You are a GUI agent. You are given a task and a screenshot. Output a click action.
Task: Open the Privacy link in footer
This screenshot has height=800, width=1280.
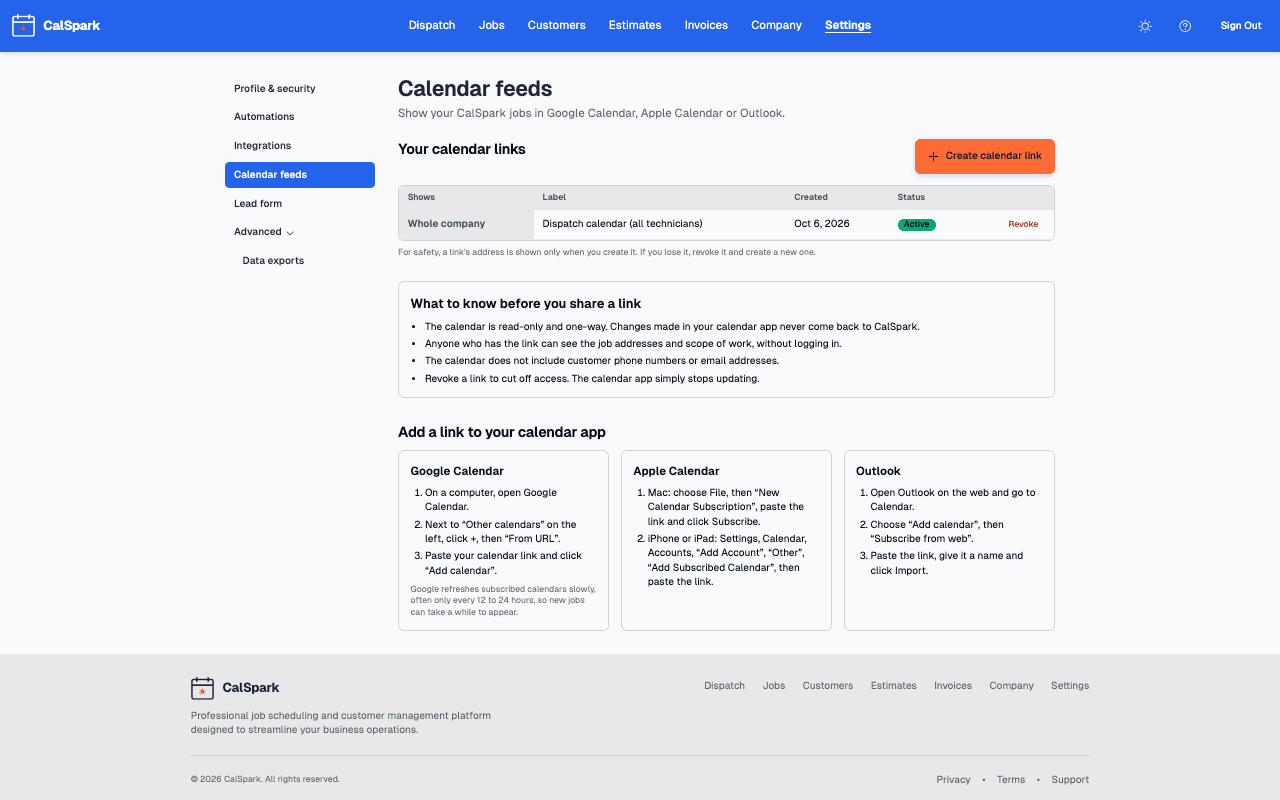point(954,780)
